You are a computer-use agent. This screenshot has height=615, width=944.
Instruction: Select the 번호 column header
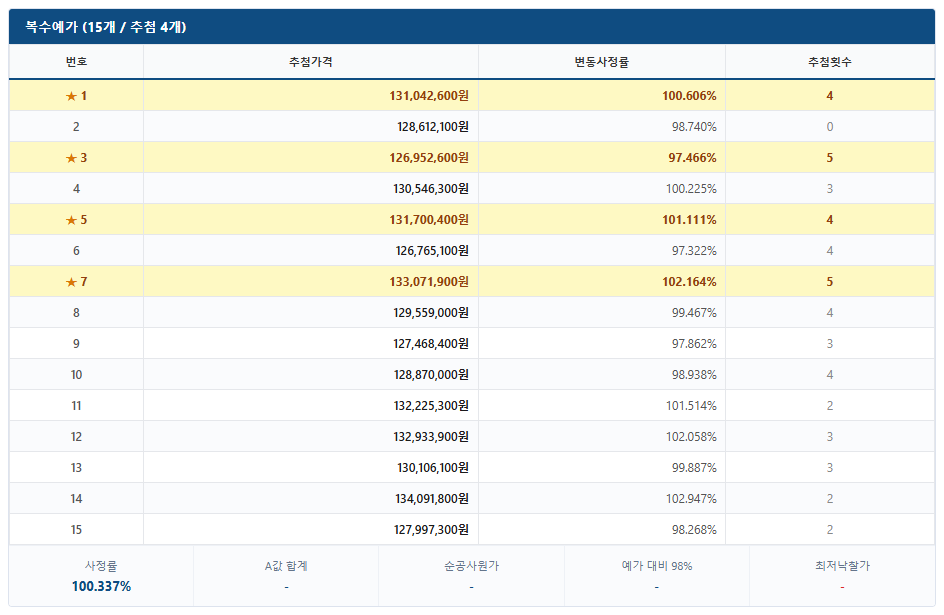tap(76, 61)
